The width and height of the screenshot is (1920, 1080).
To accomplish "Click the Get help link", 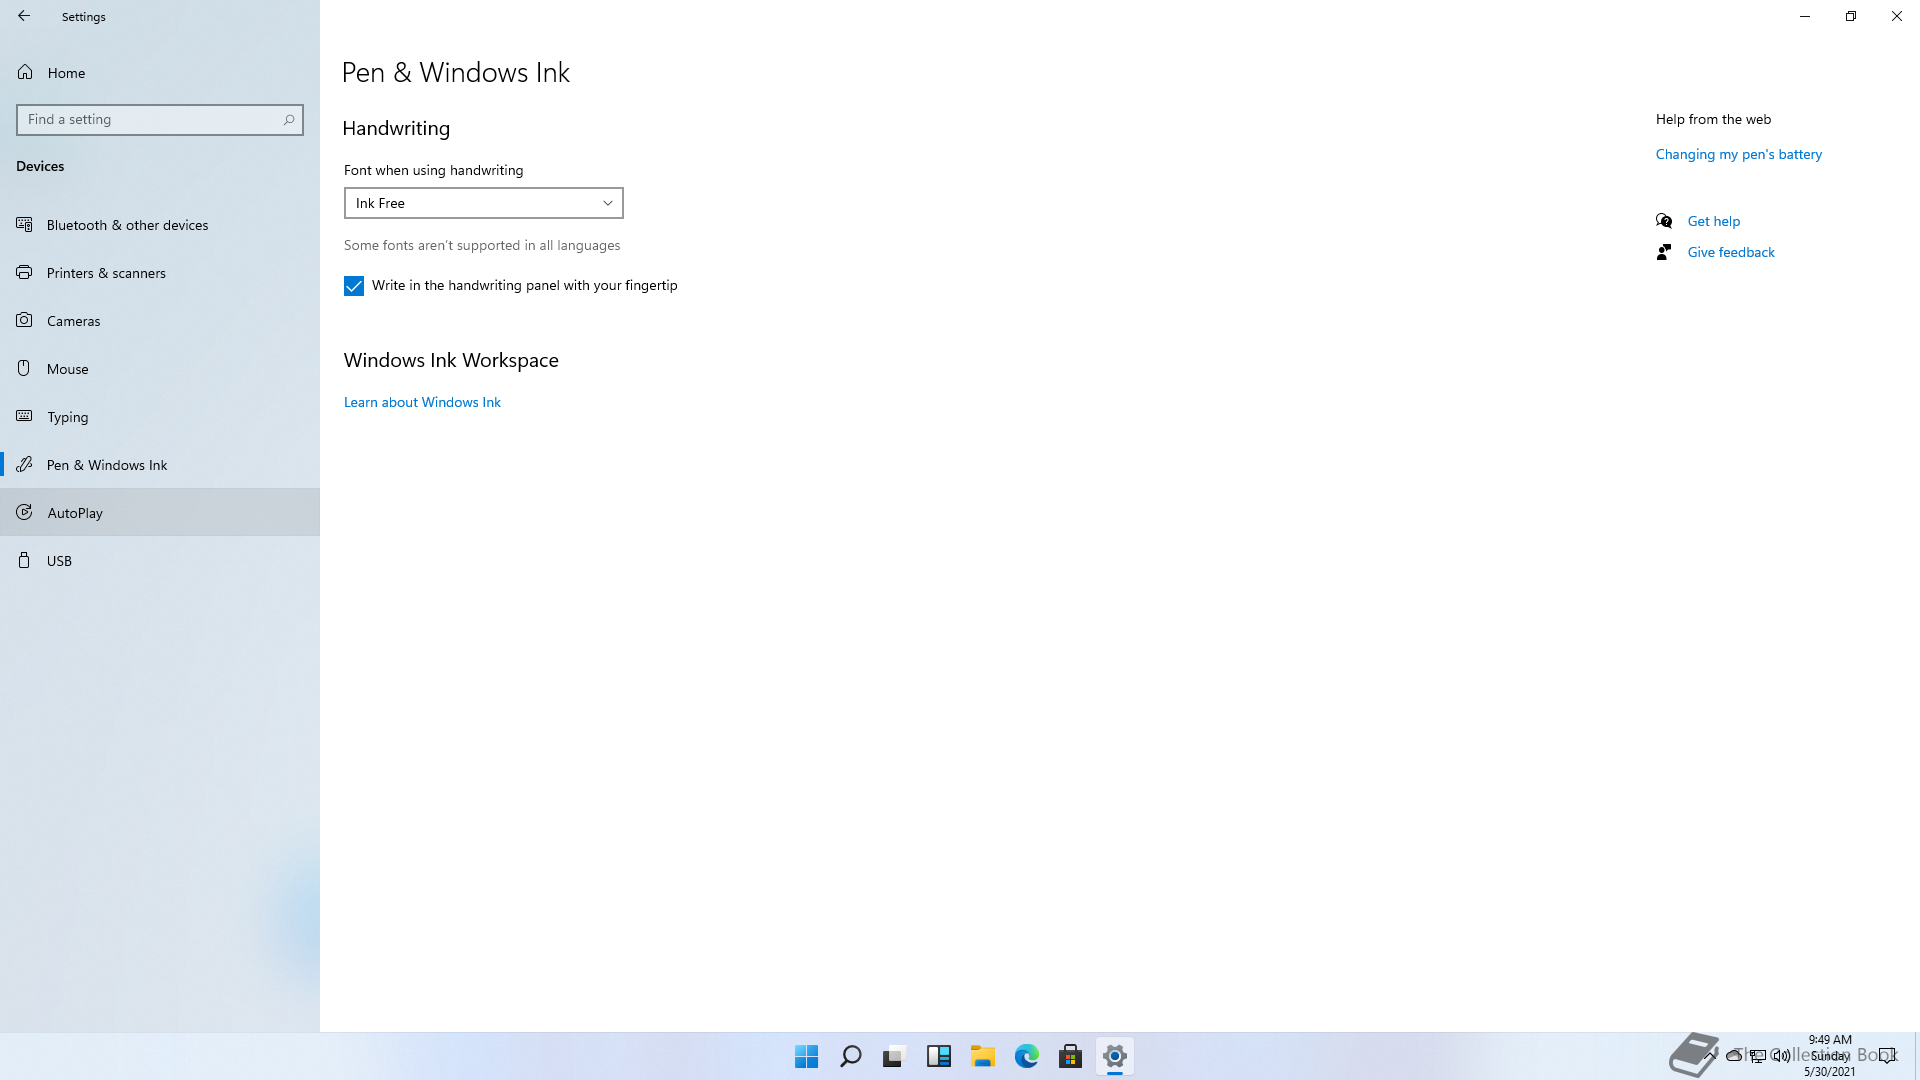I will point(1713,221).
